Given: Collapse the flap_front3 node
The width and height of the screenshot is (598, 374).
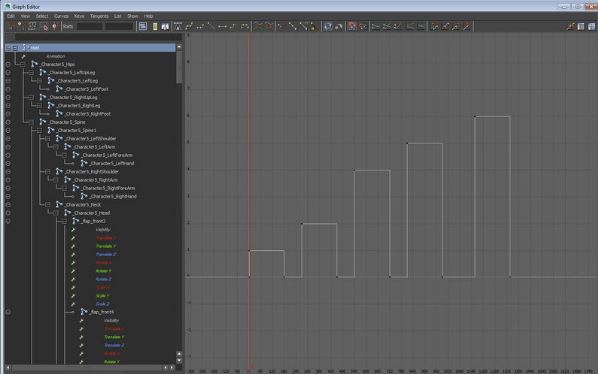Looking at the screenshot, I should tap(64, 221).
